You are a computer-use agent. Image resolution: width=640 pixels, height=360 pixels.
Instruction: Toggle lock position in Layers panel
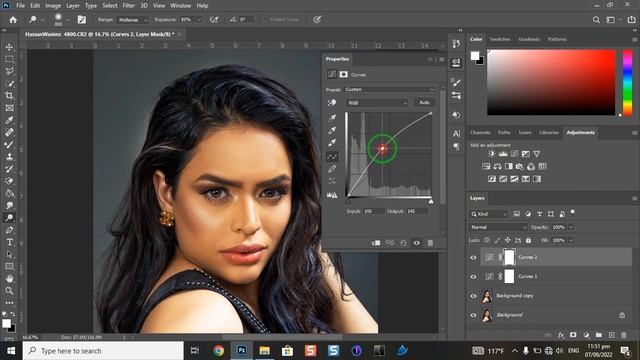click(507, 240)
